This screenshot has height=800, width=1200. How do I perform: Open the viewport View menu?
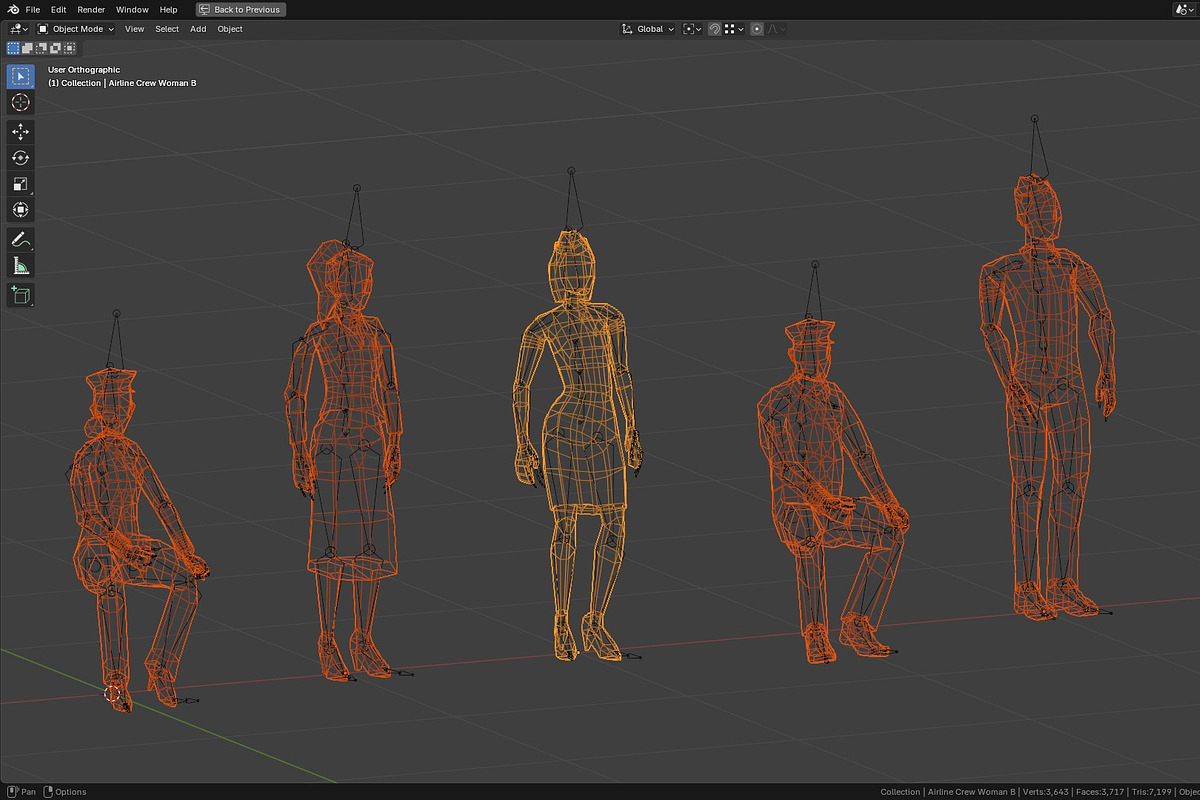[x=134, y=29]
